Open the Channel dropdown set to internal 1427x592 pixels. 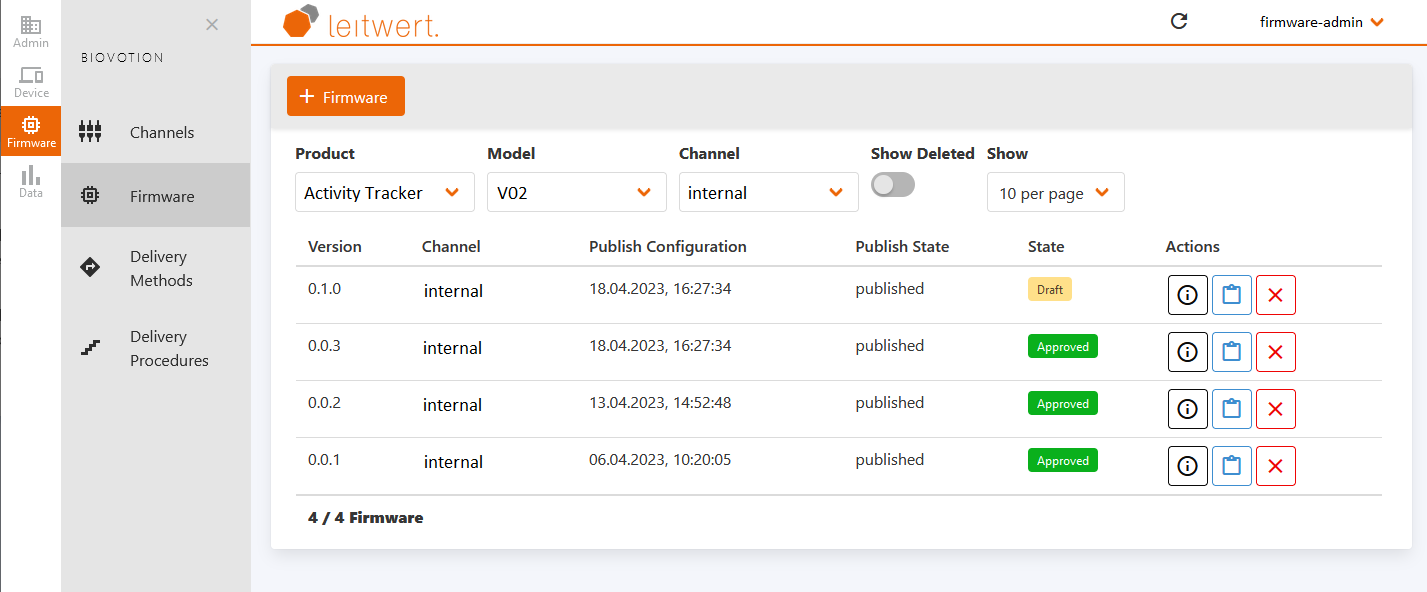coord(768,192)
